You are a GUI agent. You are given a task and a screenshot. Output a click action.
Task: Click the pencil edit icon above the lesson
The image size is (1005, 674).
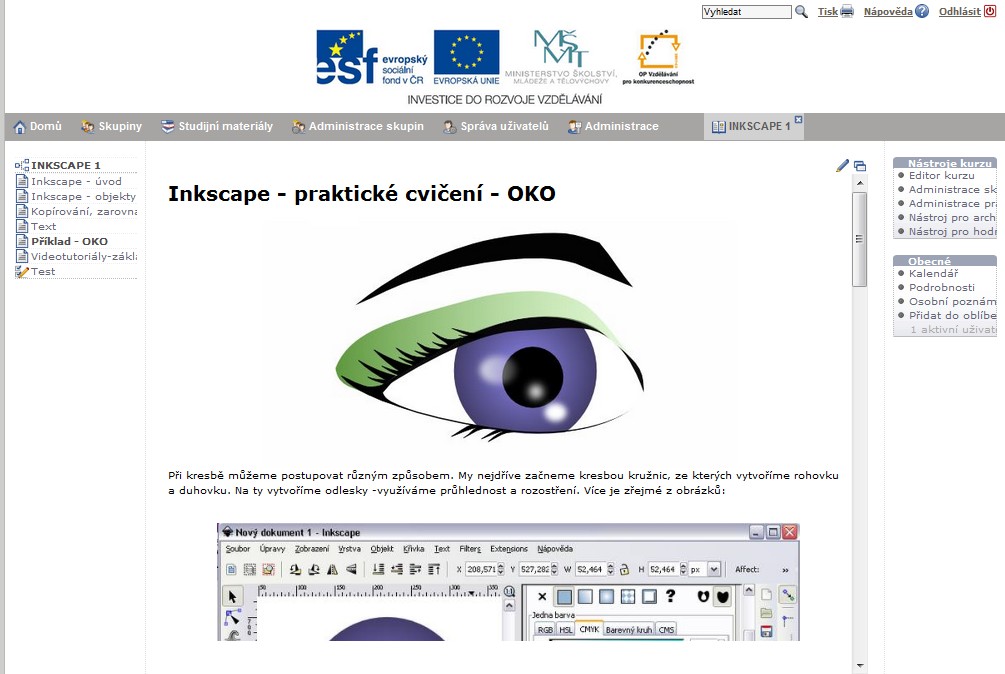(842, 166)
